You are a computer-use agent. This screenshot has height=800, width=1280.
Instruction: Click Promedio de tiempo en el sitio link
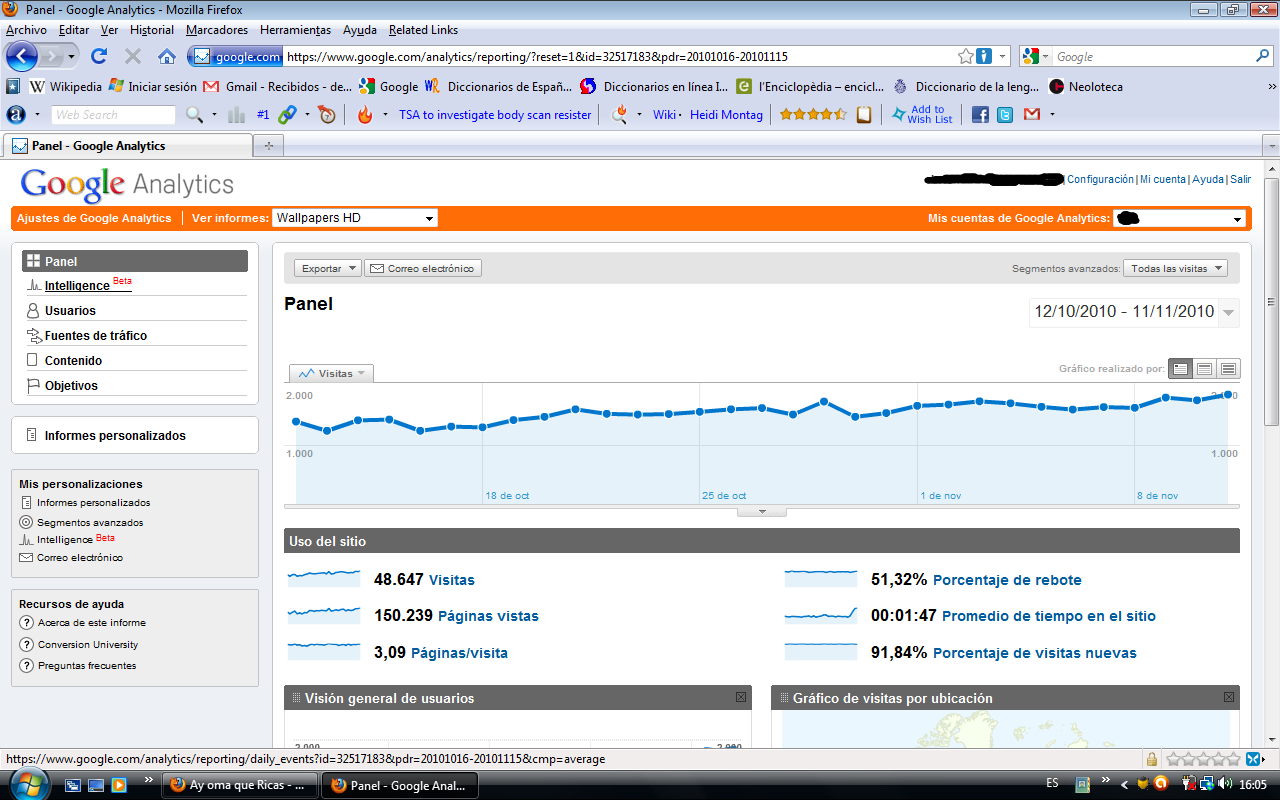coord(1049,616)
